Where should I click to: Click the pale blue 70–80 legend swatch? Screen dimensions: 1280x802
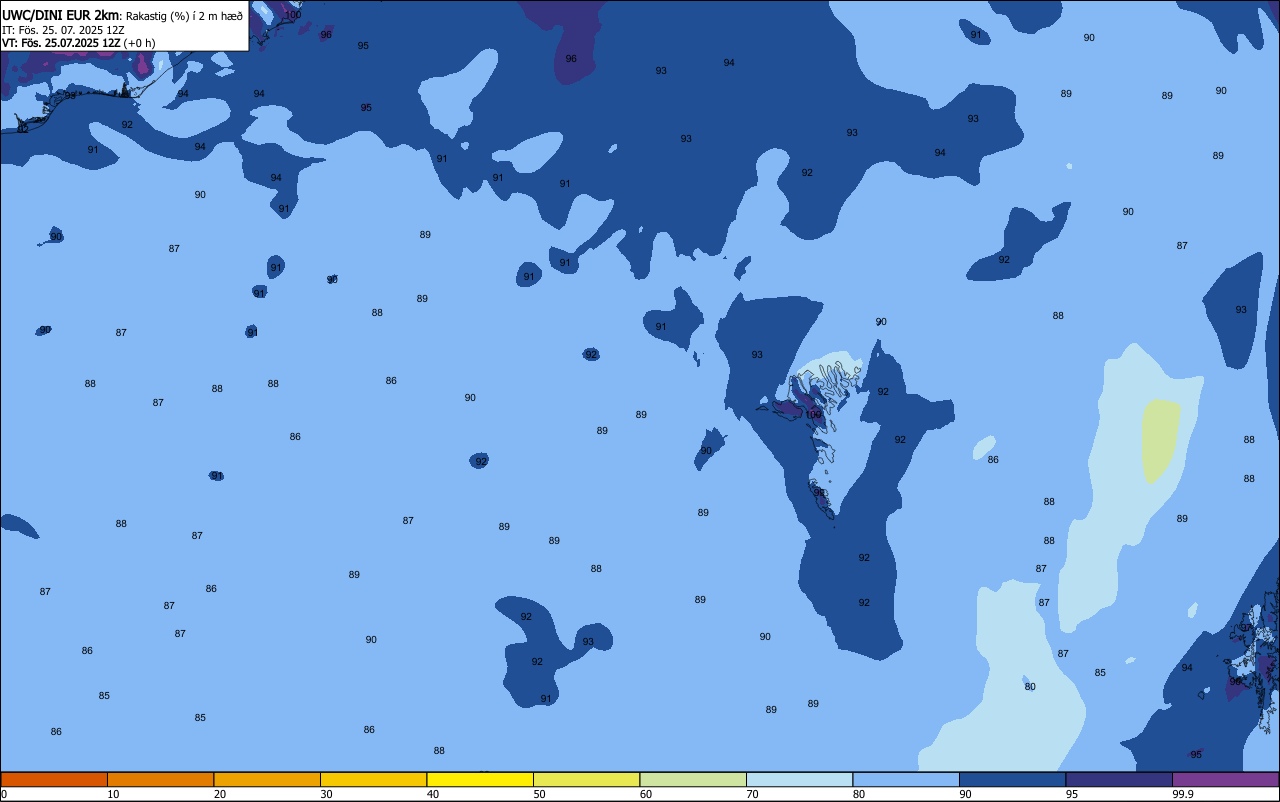[799, 779]
